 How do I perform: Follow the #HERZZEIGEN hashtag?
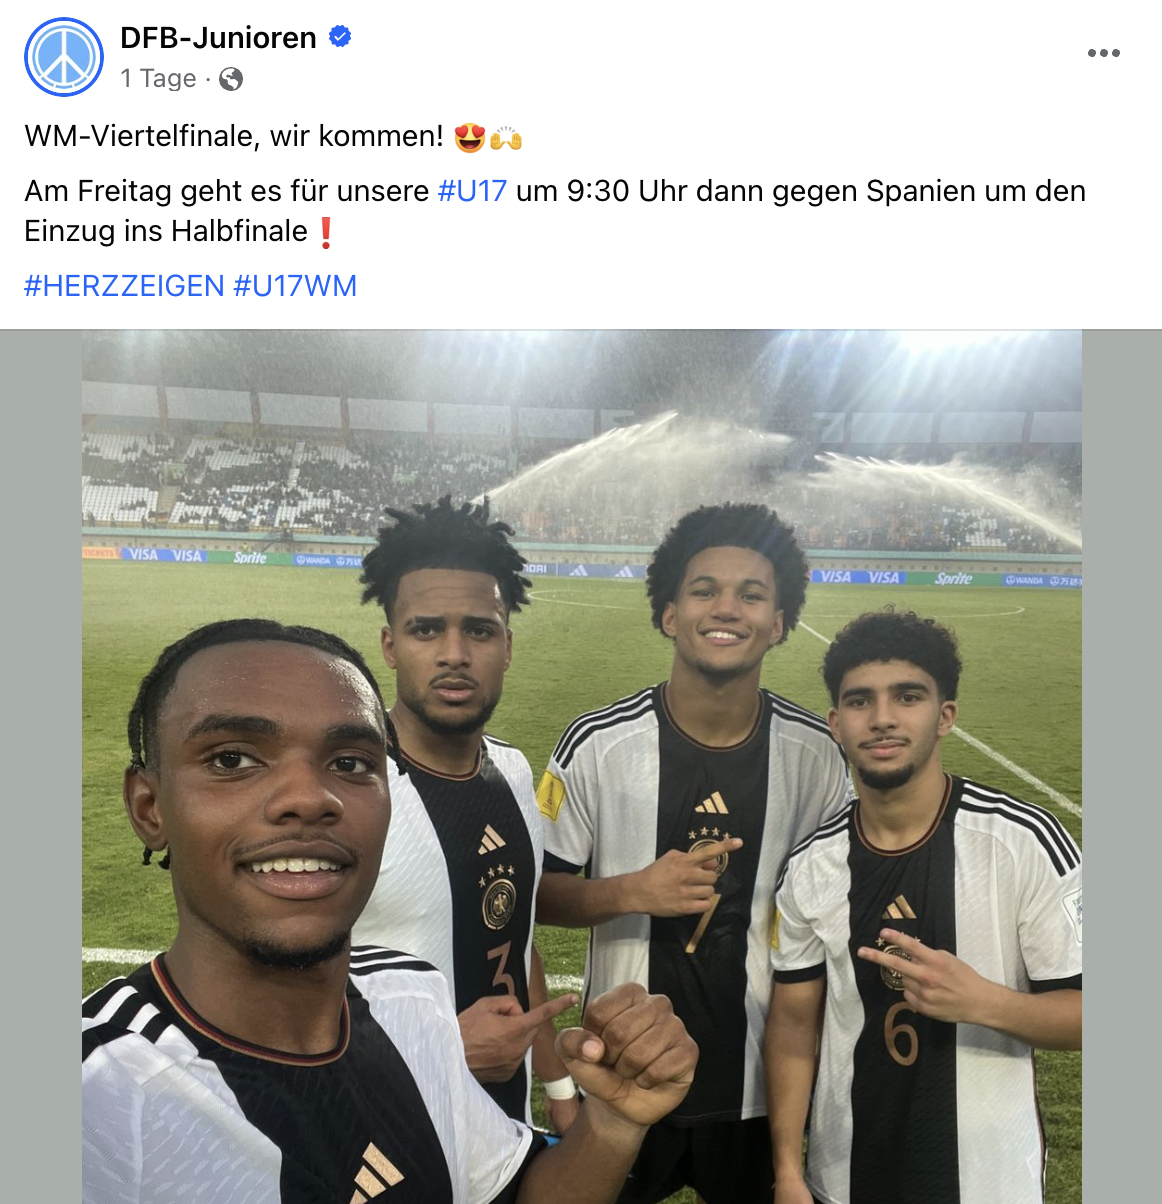coord(124,286)
